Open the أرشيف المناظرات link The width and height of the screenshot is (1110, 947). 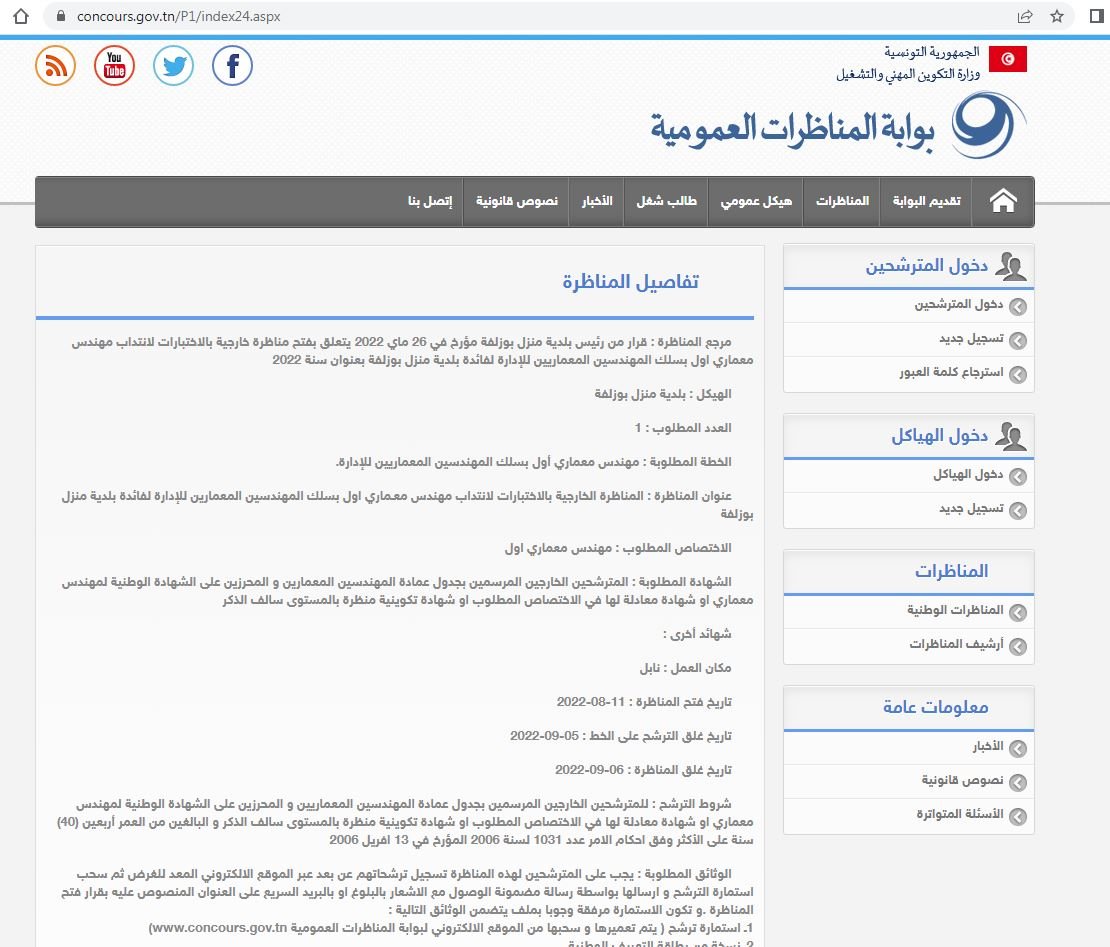(x=956, y=645)
